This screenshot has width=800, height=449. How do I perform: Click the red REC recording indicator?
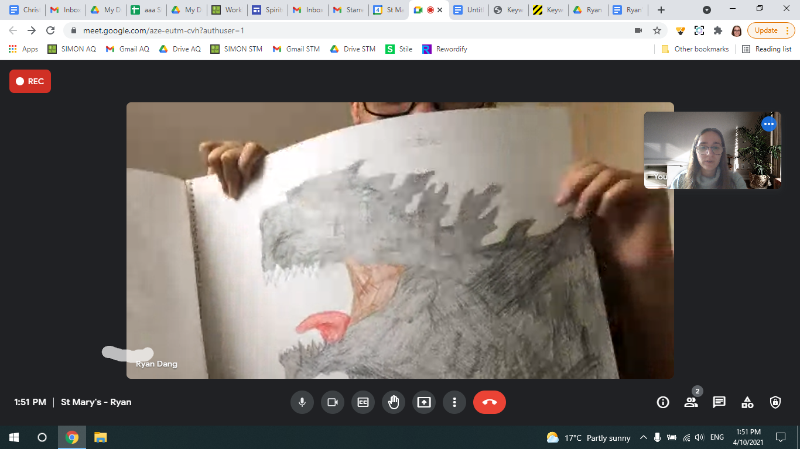pos(30,81)
